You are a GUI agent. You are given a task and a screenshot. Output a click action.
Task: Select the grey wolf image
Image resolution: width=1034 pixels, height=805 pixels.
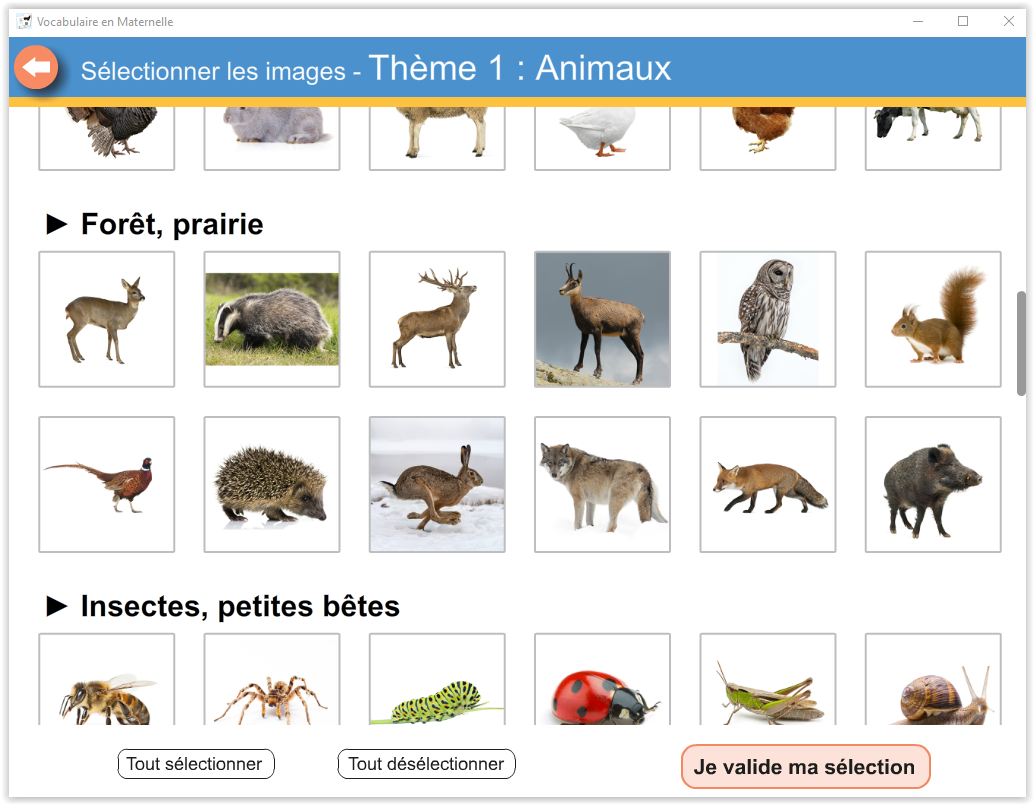pyautogui.click(x=602, y=484)
